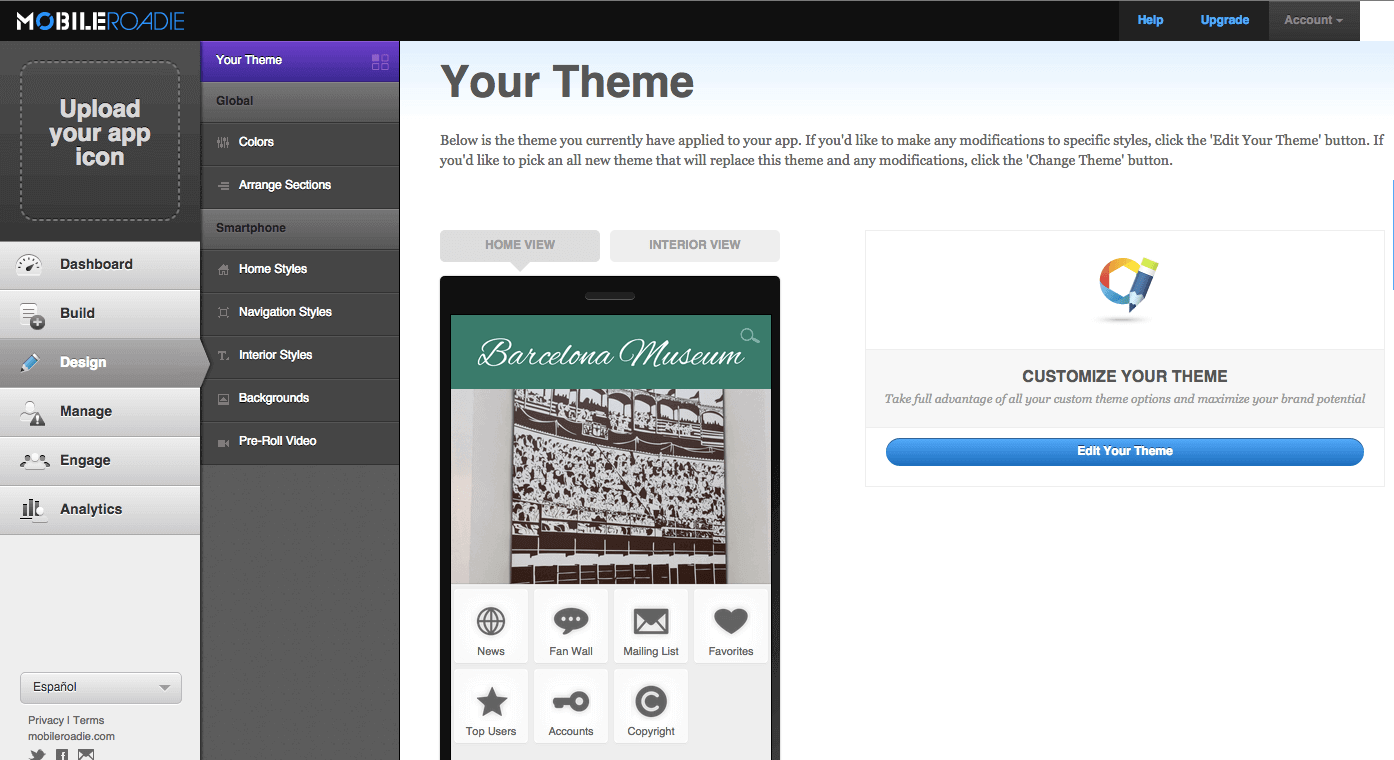
Task: Switch to the Interior View tab
Action: (x=695, y=245)
